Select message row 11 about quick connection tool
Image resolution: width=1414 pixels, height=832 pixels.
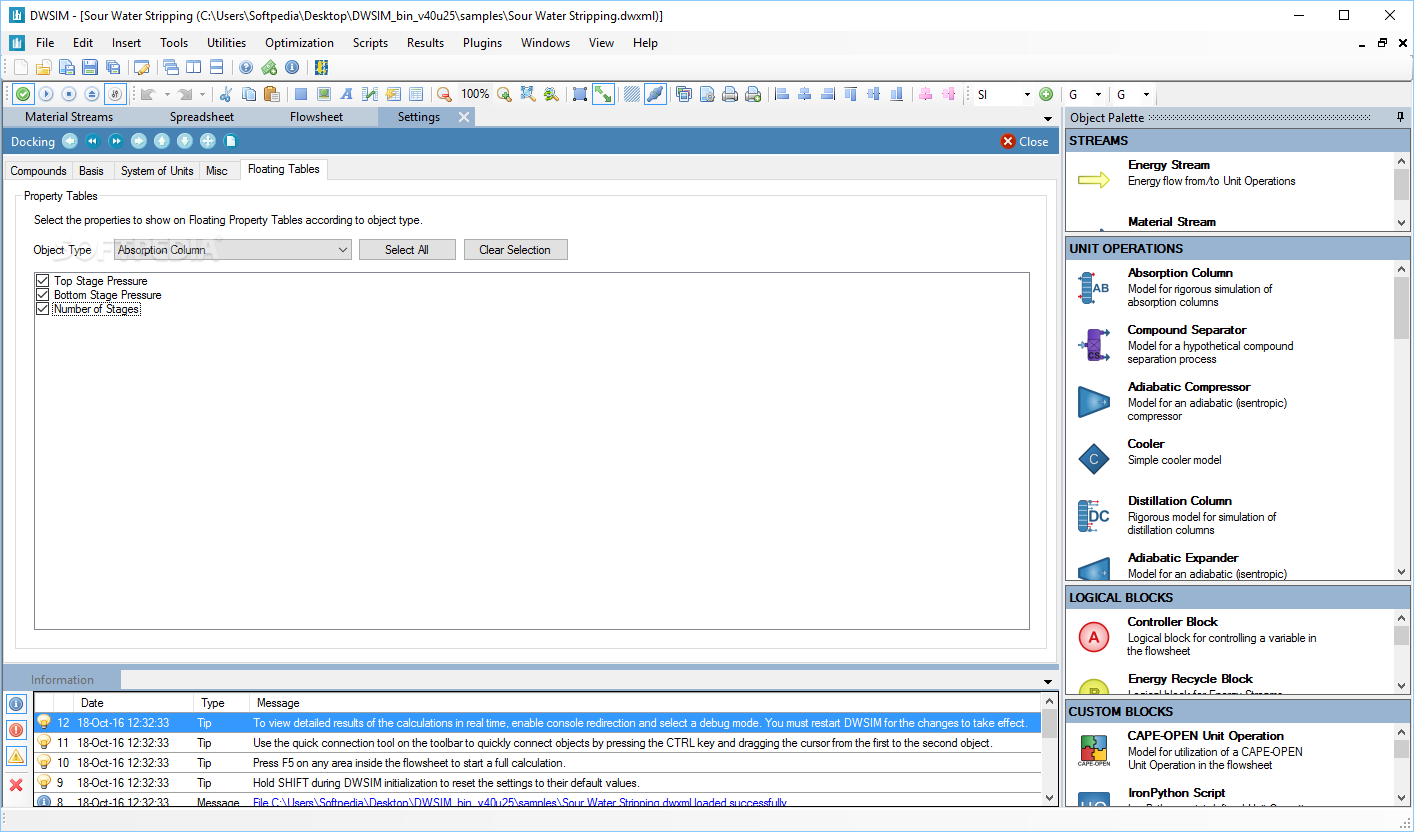click(x=538, y=743)
